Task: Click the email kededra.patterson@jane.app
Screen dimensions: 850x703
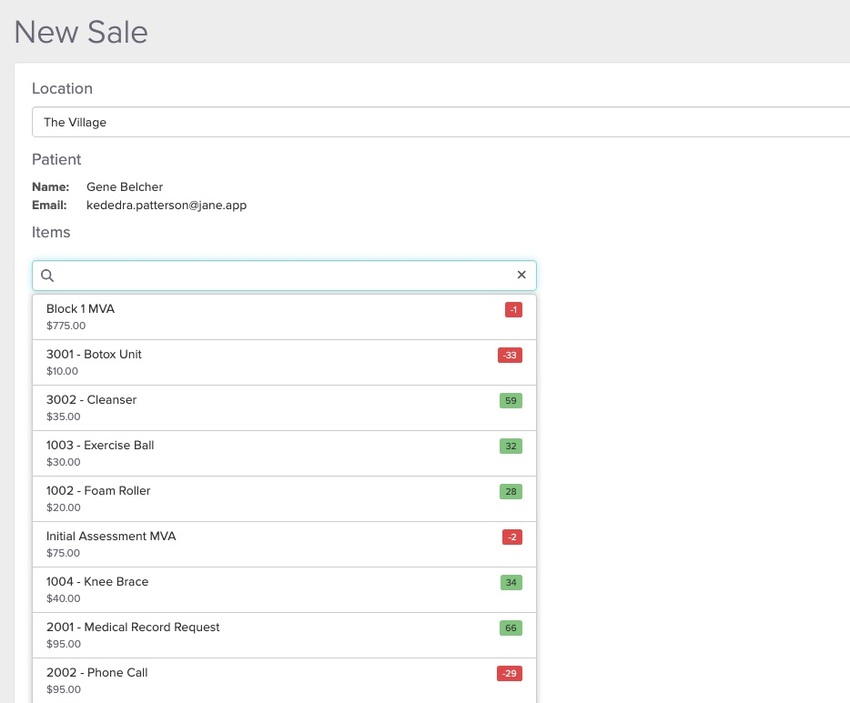Action: click(166, 205)
